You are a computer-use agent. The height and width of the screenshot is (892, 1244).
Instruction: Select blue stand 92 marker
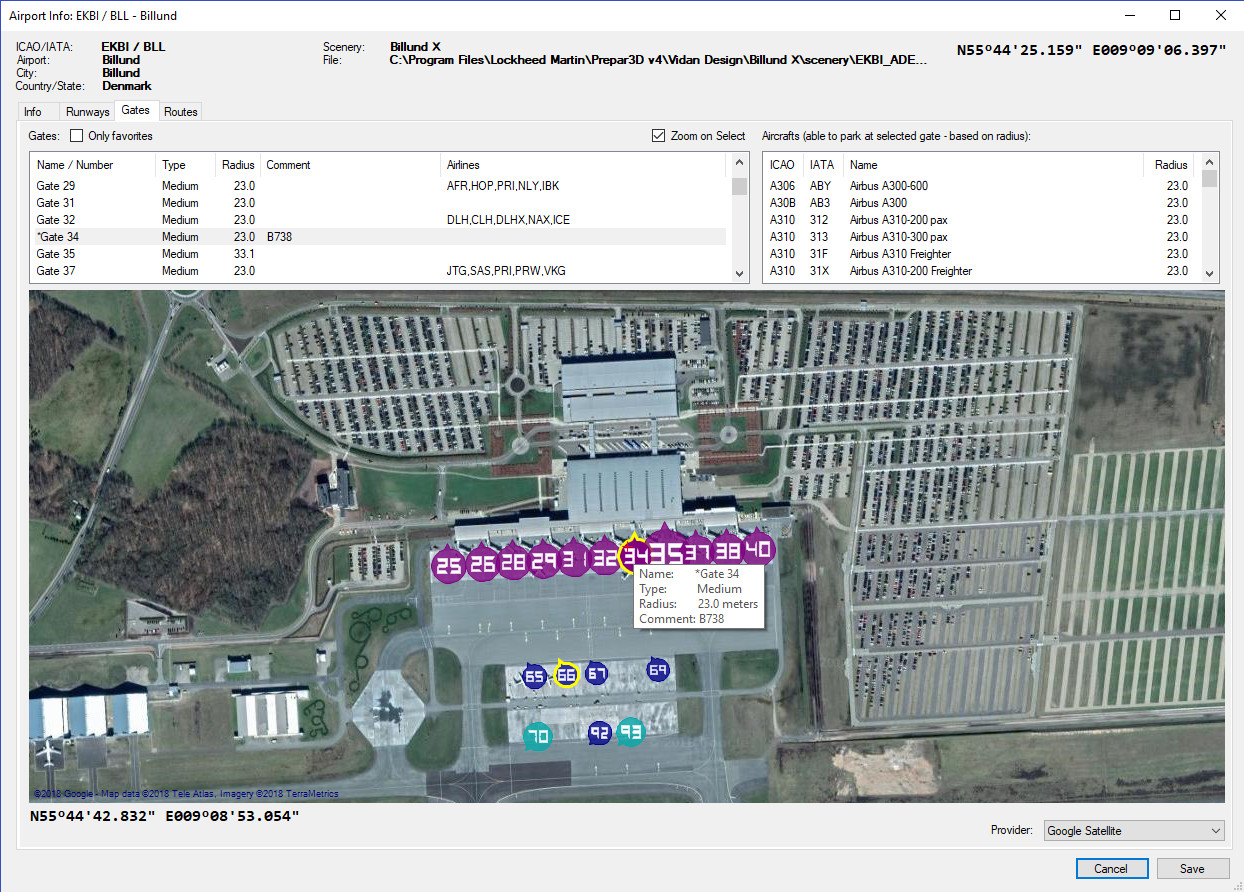[x=599, y=734]
